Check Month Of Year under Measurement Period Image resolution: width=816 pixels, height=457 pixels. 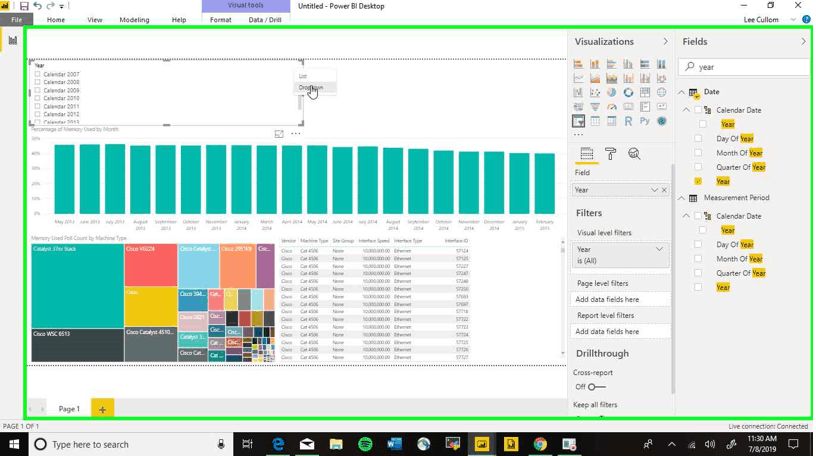[x=698, y=259]
